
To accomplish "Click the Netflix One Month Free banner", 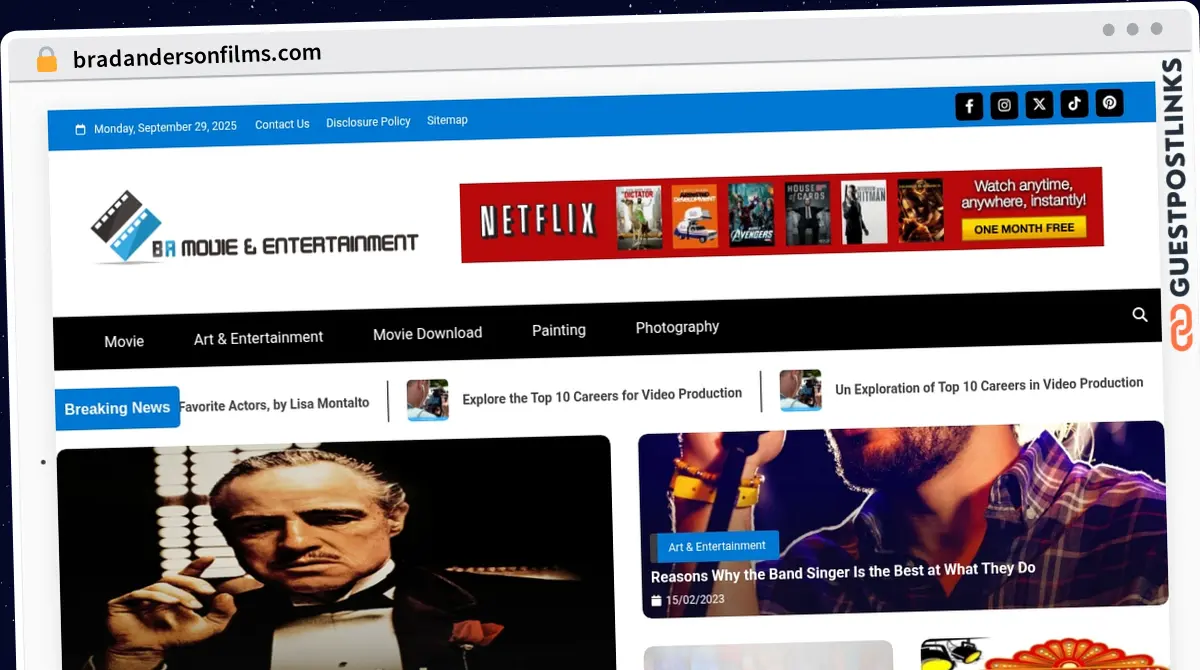I will pos(781,213).
